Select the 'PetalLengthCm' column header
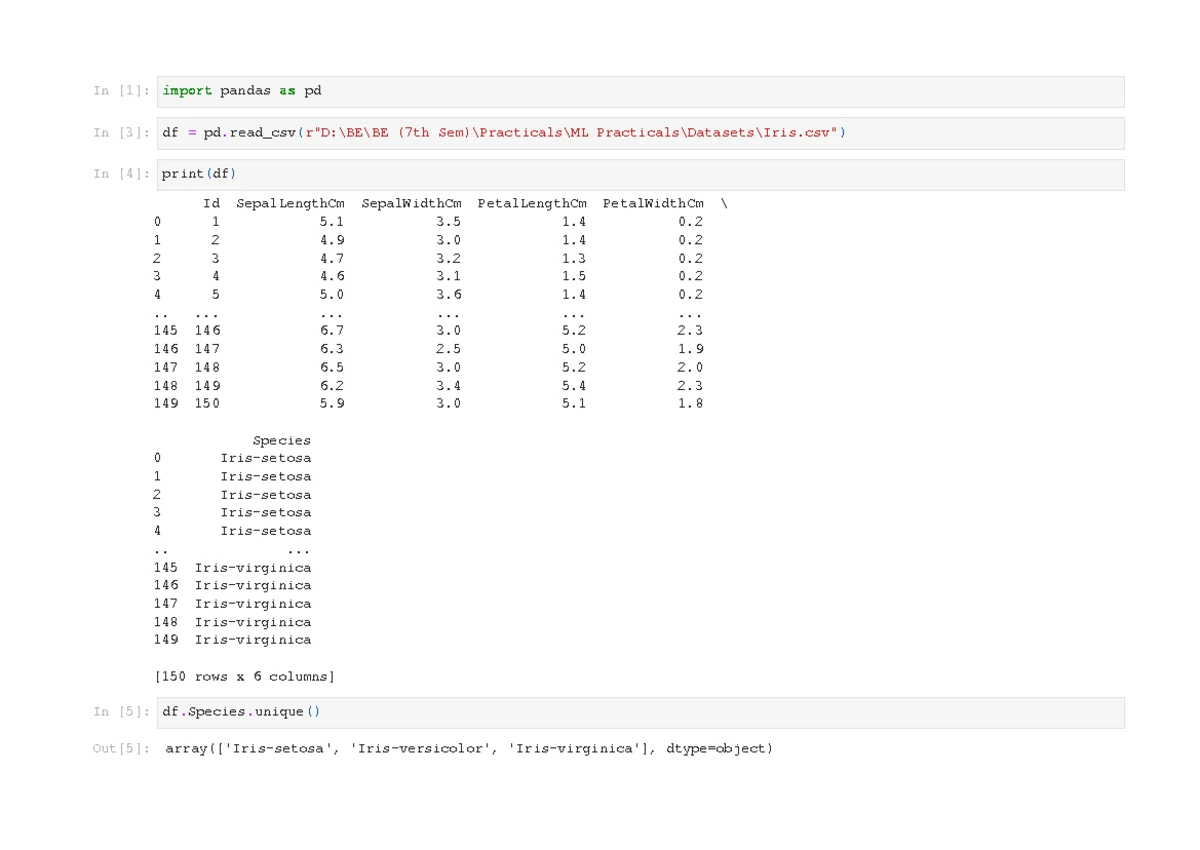1200x850 pixels. (532, 204)
